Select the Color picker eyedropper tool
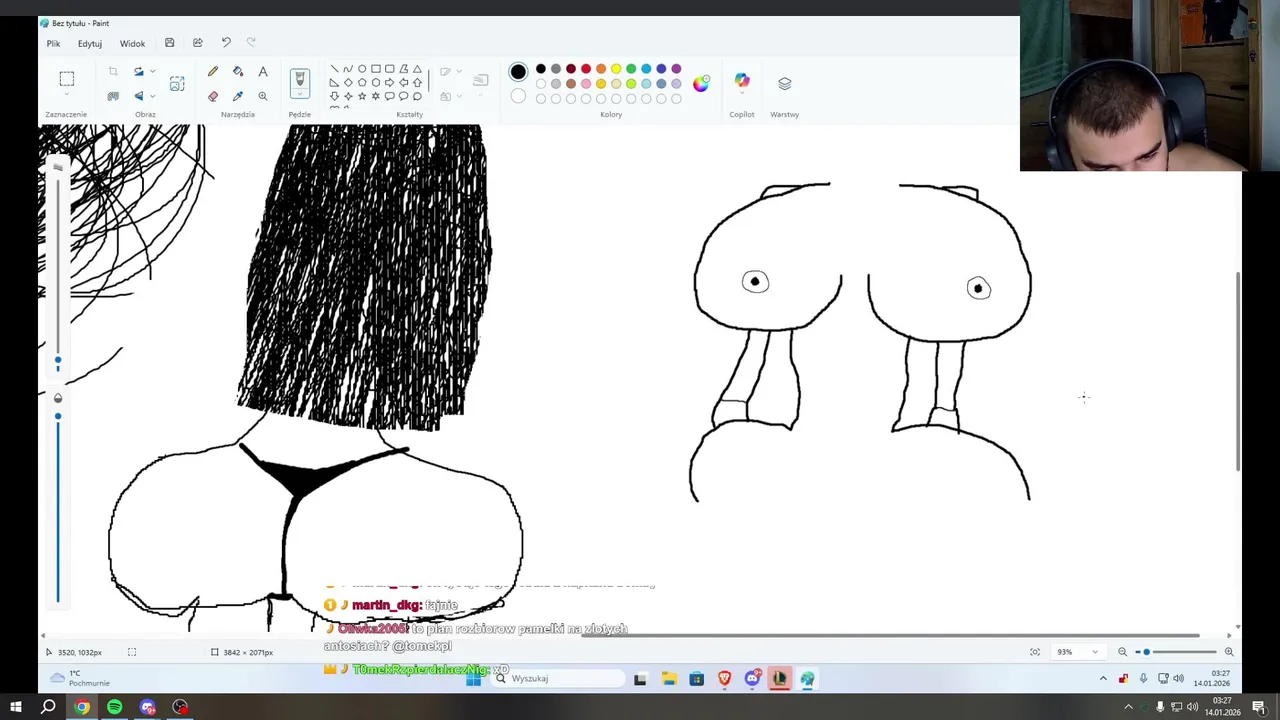The width and height of the screenshot is (1280, 720). (x=238, y=96)
